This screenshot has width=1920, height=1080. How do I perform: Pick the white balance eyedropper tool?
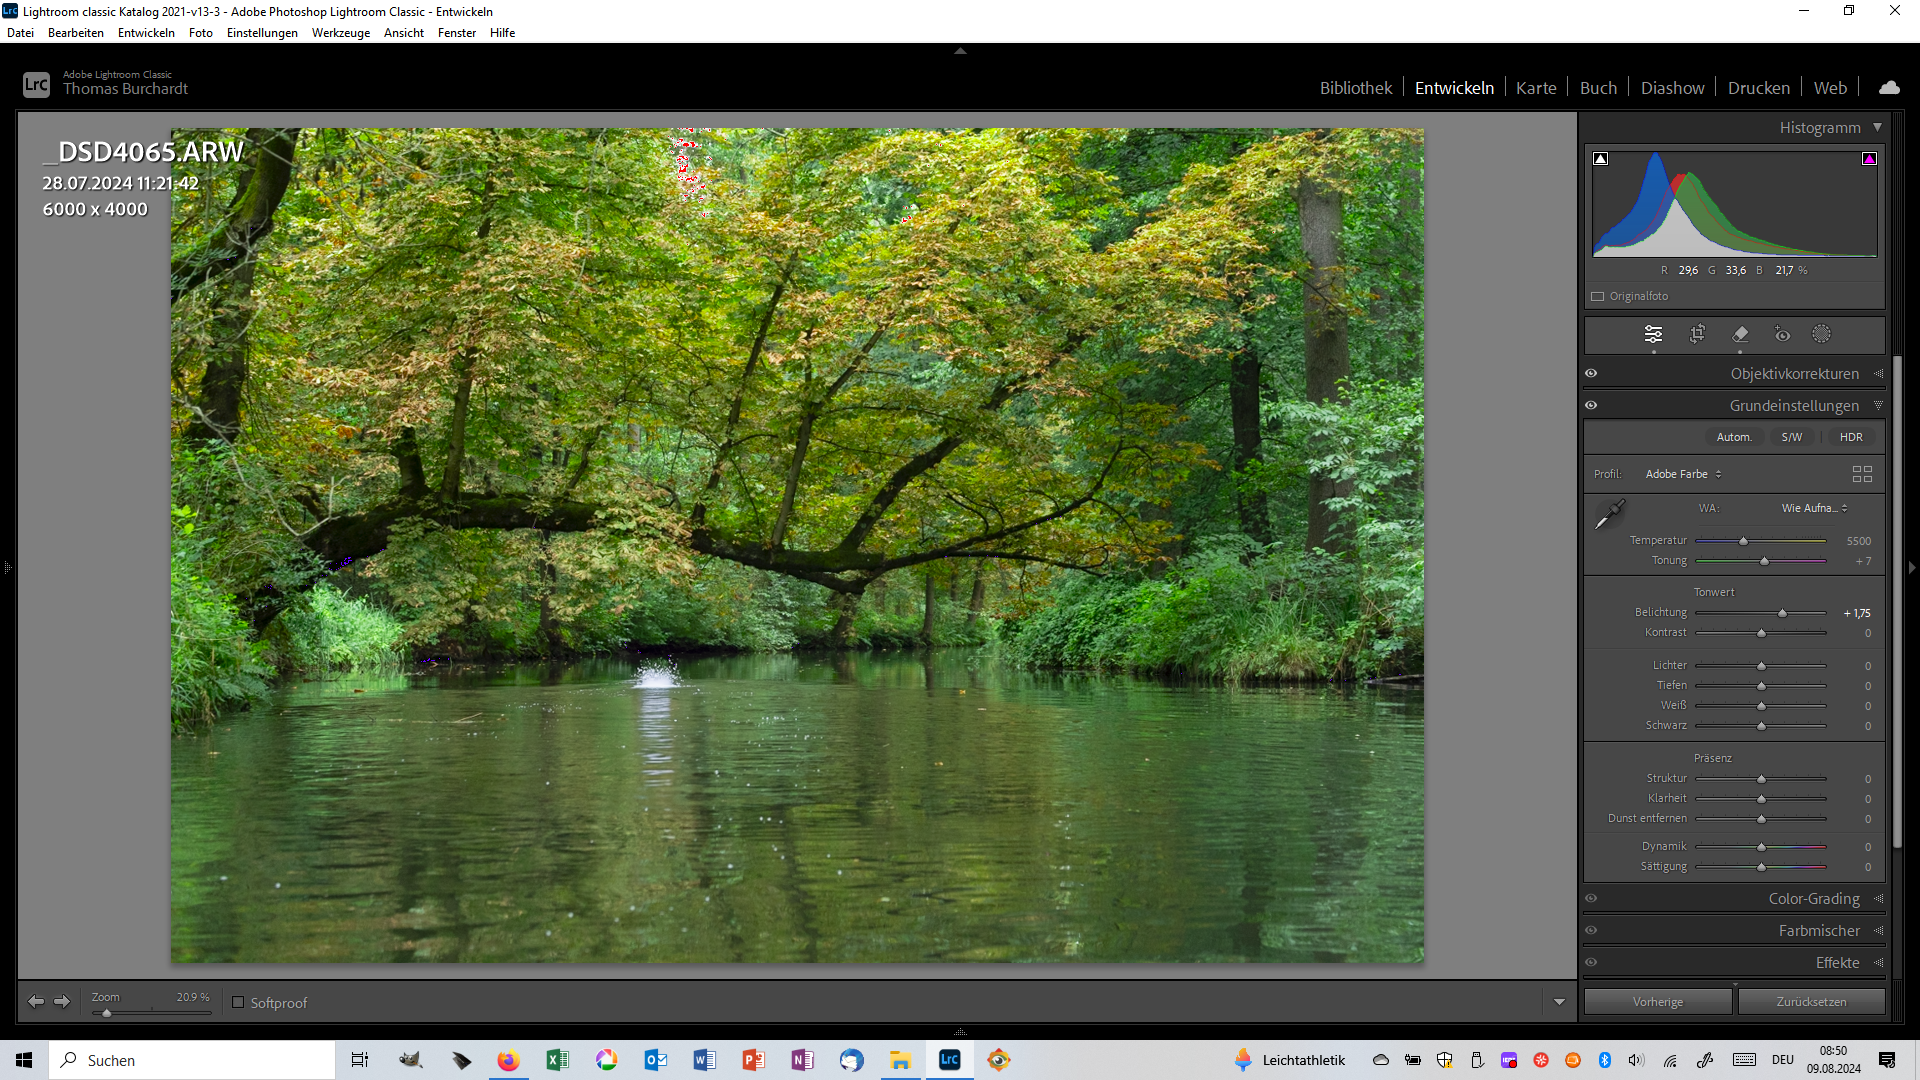tap(1609, 515)
